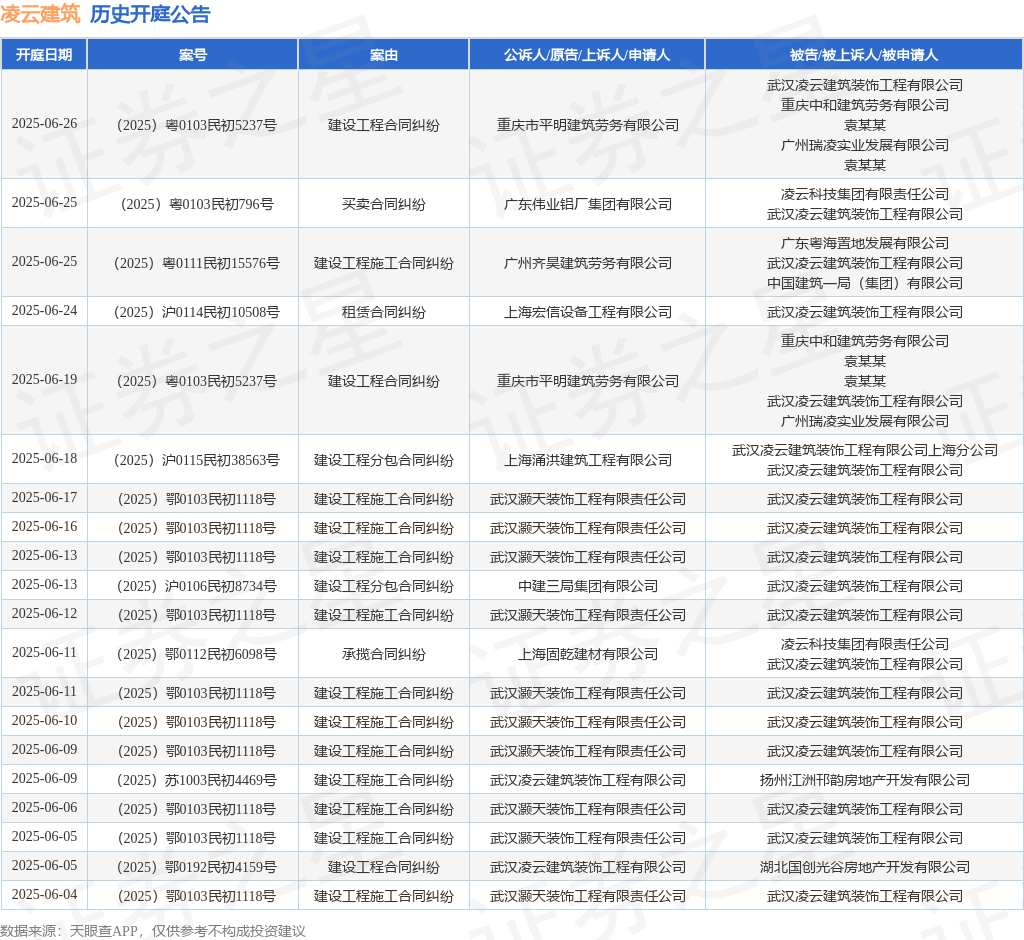Select the date cell 2025-06-19
Screen dimensions: 1024x940
(44, 380)
